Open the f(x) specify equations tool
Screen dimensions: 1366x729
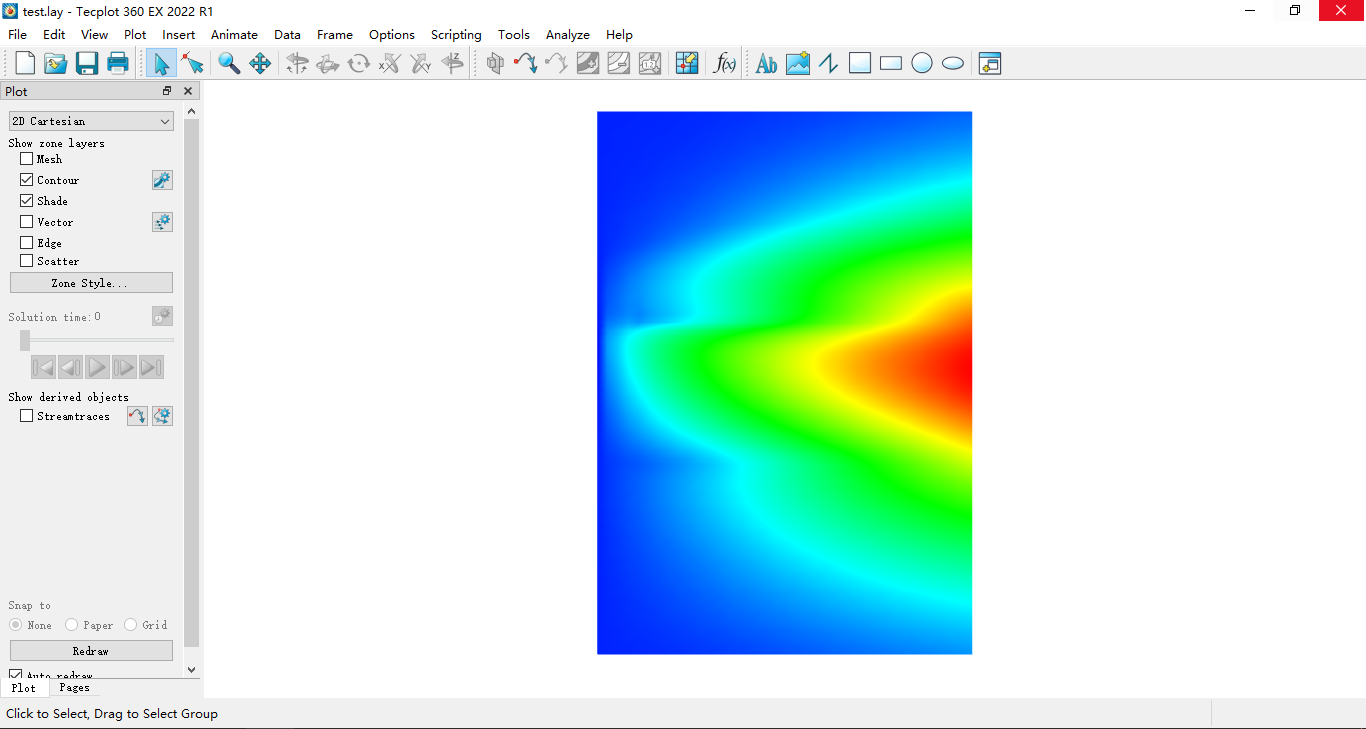tap(725, 63)
